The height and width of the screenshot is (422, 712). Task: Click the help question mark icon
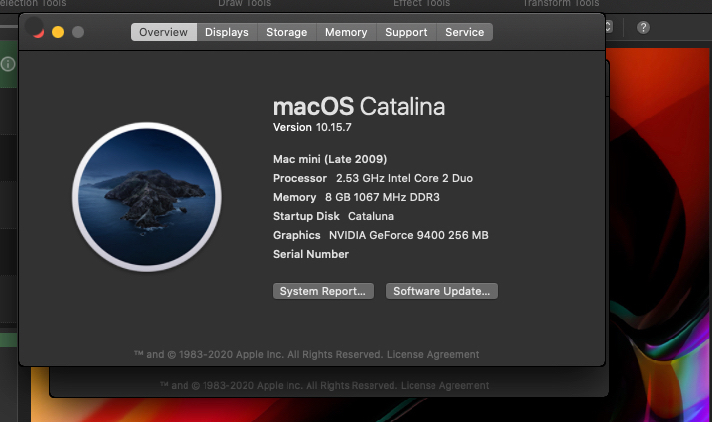643,28
